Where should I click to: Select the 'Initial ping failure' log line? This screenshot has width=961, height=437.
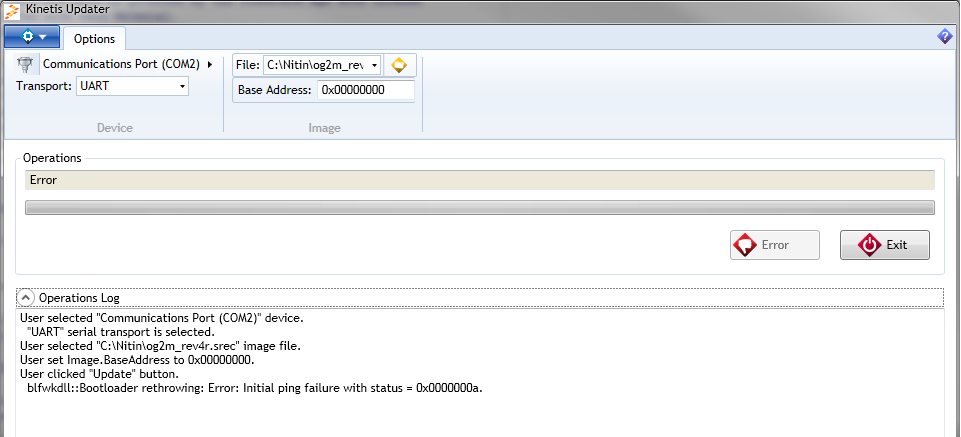pyautogui.click(x=255, y=388)
